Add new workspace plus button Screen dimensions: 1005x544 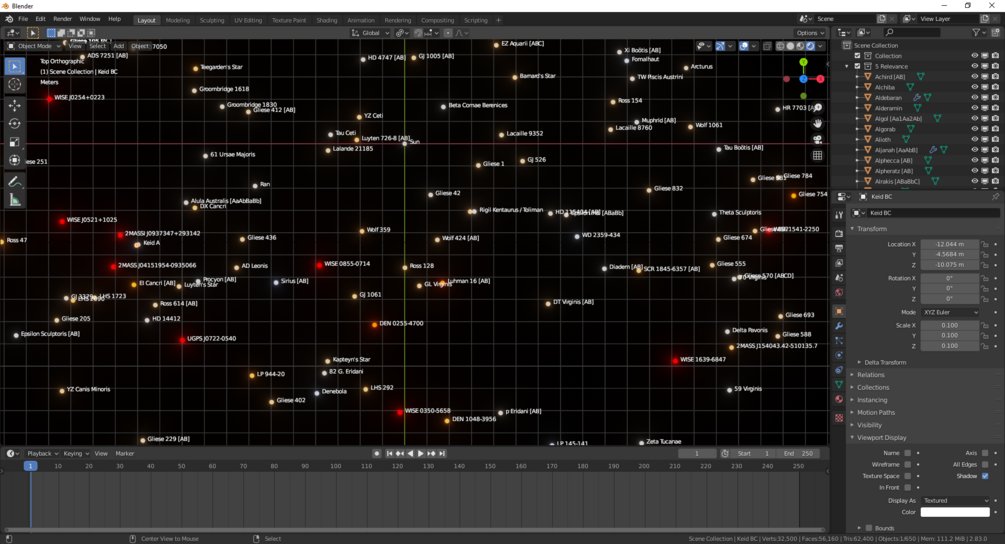pos(499,20)
